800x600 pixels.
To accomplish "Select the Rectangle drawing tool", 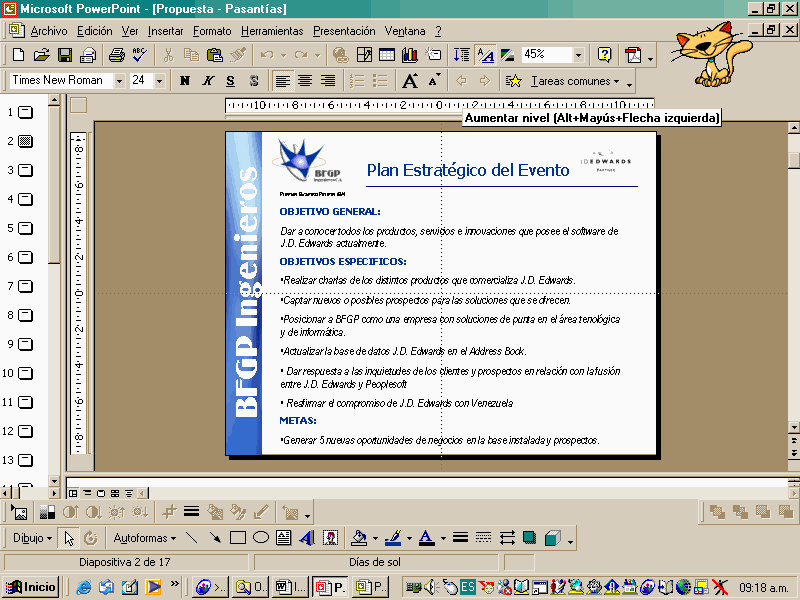I will point(238,538).
